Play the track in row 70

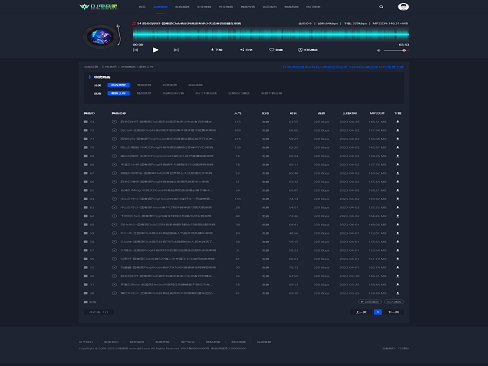[114, 147]
